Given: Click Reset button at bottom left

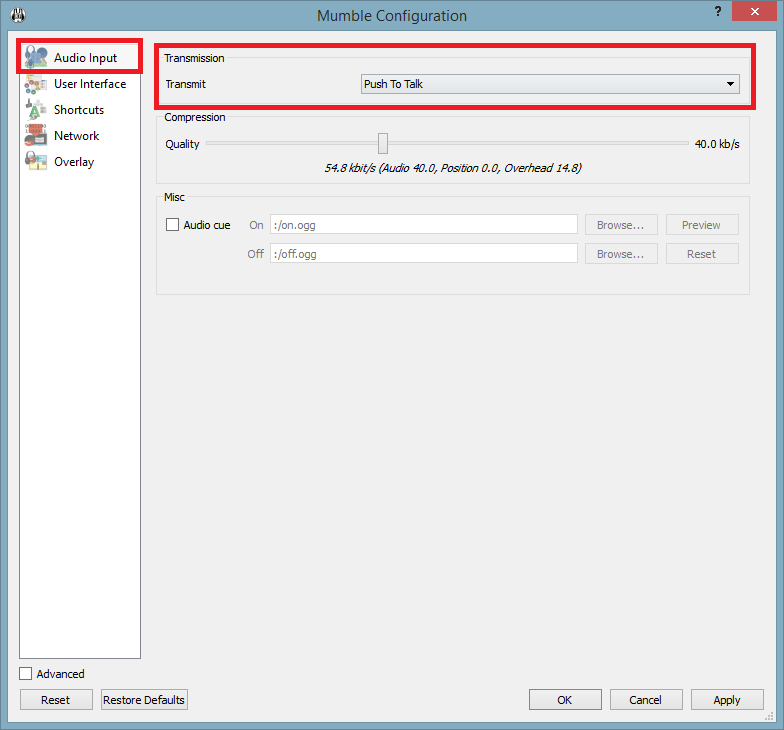Looking at the screenshot, I should (x=56, y=700).
